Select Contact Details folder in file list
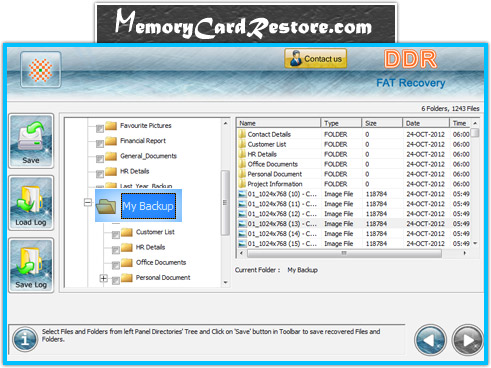Viewport: 491px width, 368px height. pyautogui.click(x=354, y=134)
